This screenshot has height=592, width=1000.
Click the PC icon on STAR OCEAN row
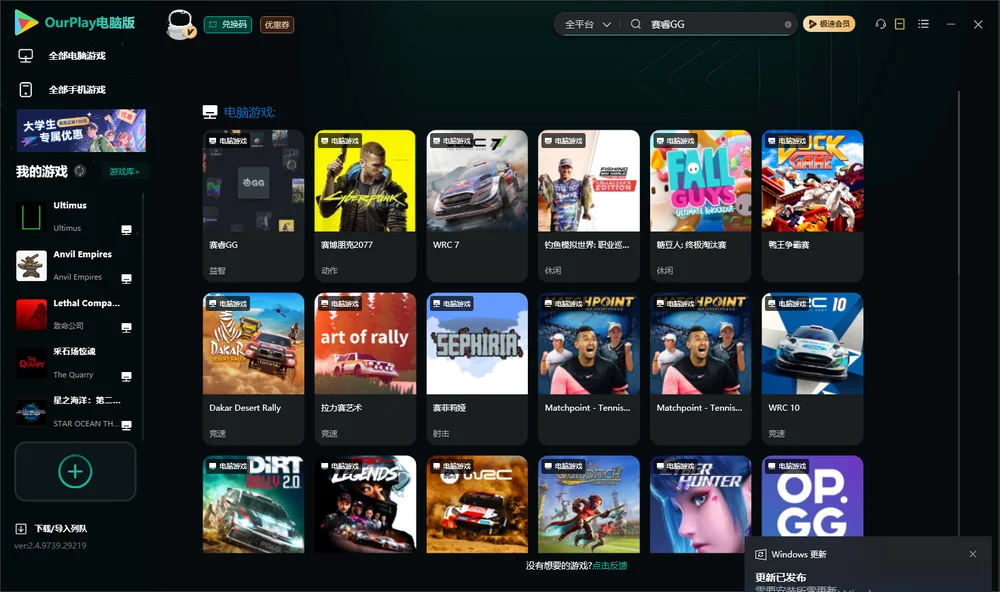[126, 426]
